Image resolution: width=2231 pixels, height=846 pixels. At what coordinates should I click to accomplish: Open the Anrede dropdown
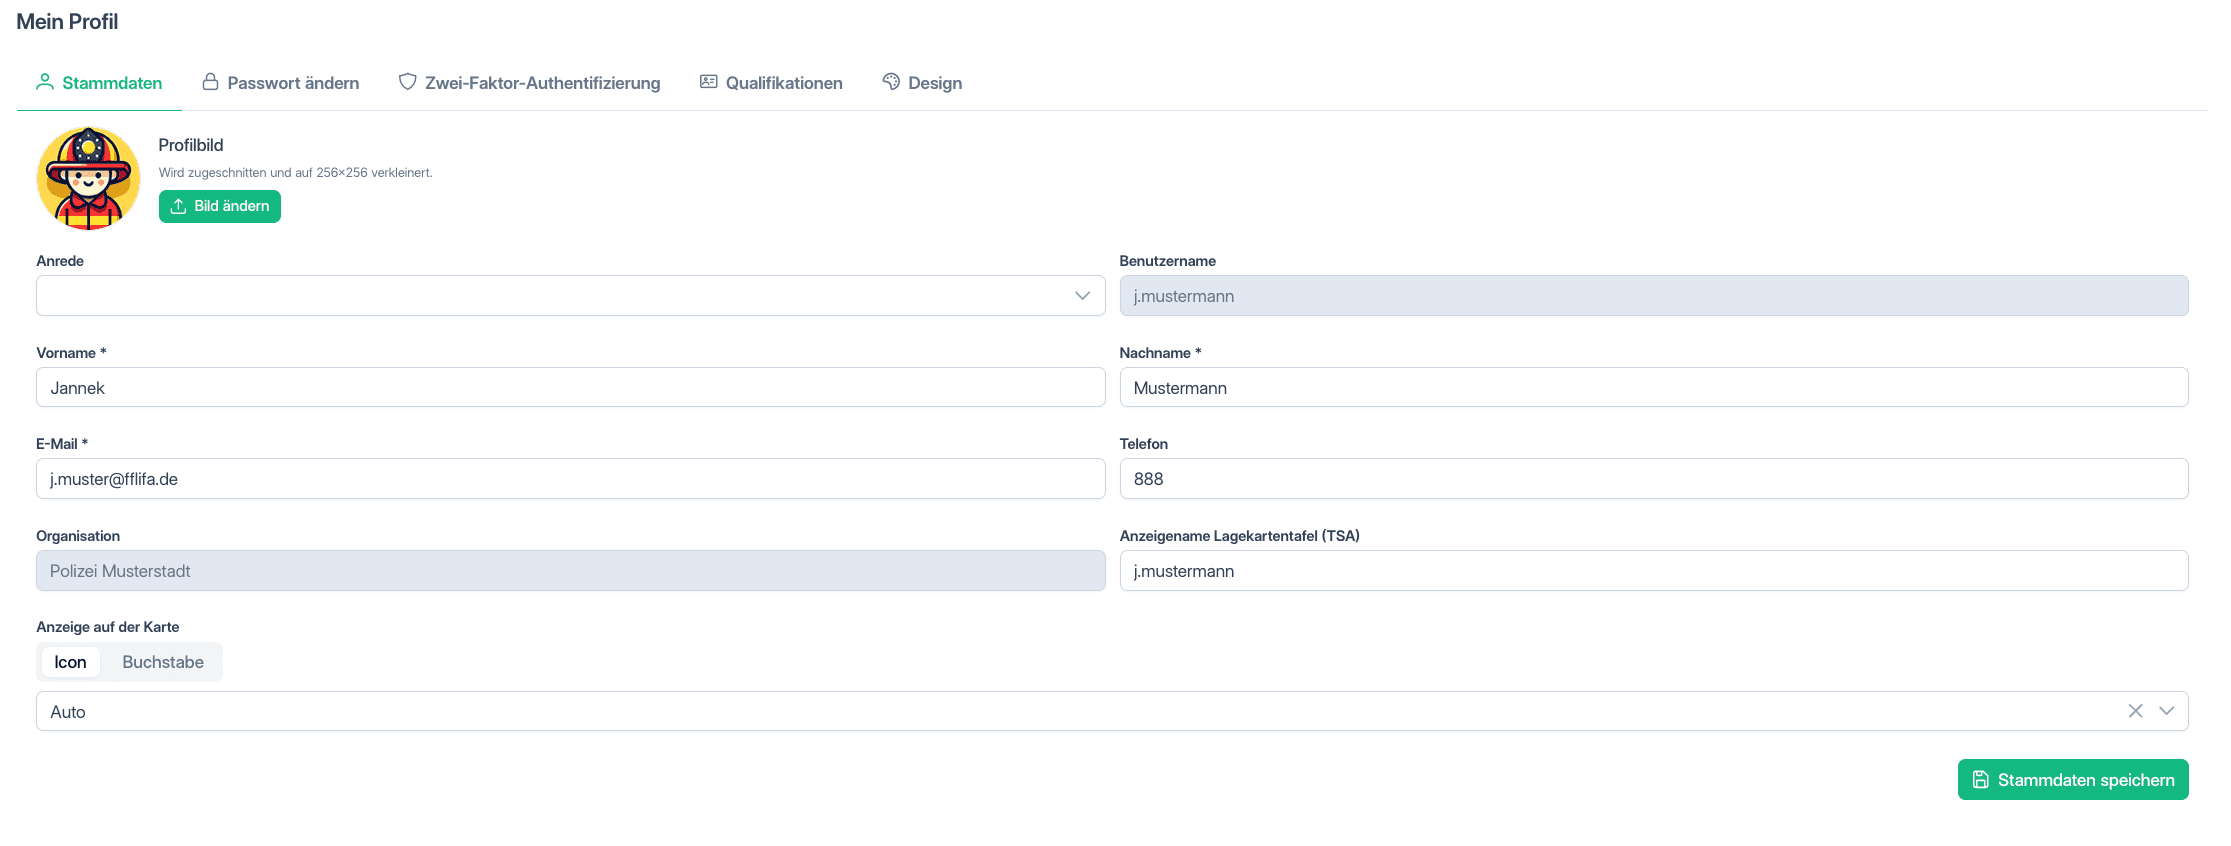(570, 296)
